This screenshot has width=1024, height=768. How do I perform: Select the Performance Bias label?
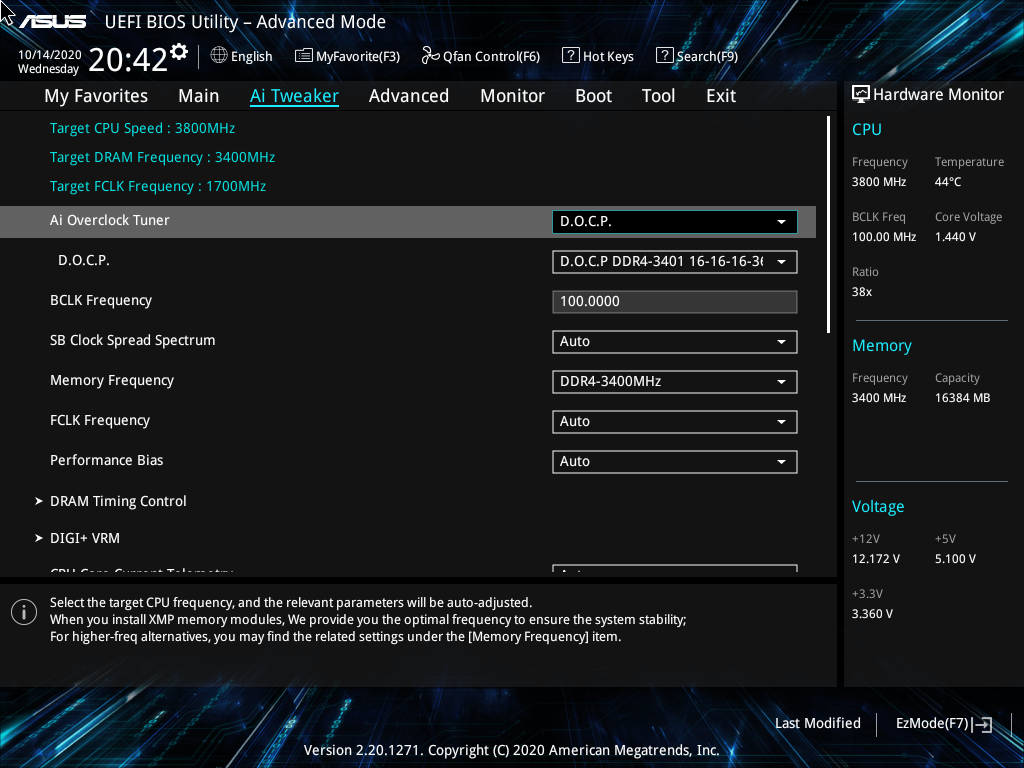tap(106, 460)
